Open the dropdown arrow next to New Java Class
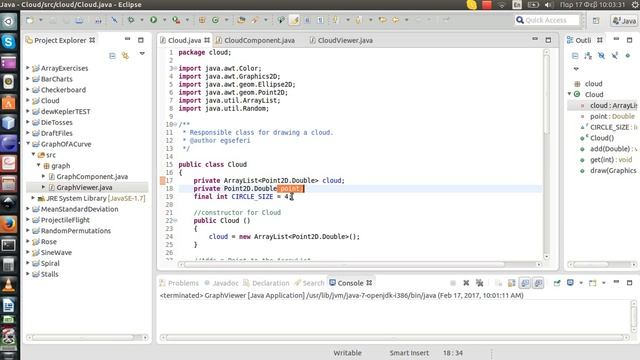 [226, 20]
